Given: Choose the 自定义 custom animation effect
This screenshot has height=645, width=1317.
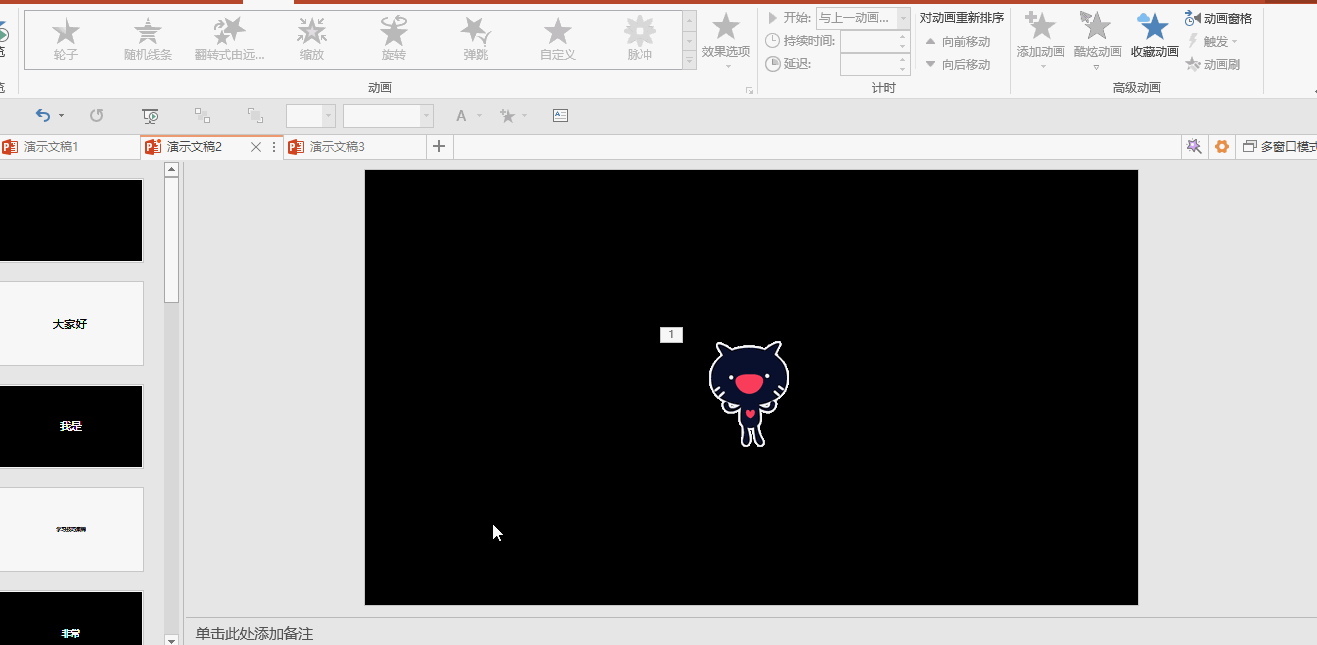Looking at the screenshot, I should 558,40.
